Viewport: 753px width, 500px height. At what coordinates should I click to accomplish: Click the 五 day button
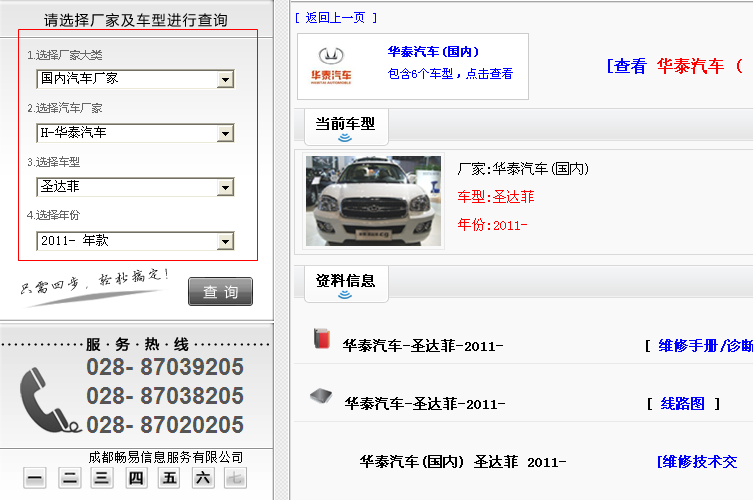169,478
